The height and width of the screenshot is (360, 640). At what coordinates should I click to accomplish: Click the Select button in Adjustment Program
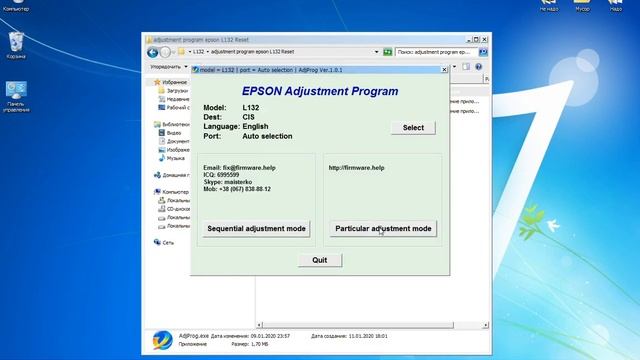pos(413,128)
